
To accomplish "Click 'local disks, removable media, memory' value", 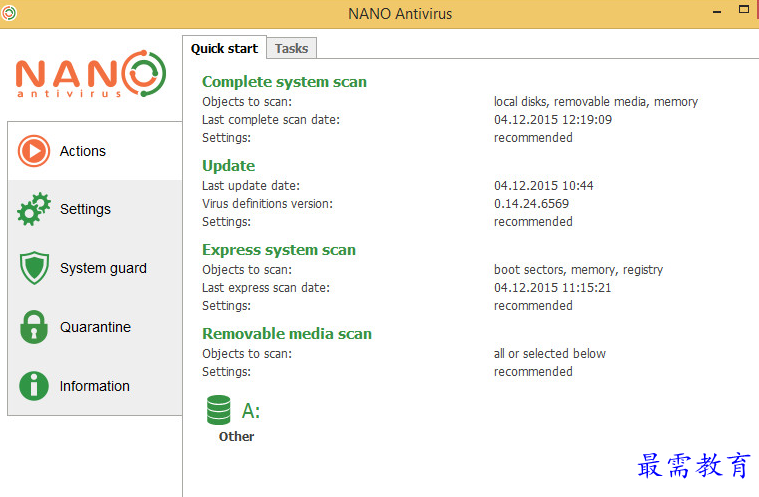I will [596, 102].
